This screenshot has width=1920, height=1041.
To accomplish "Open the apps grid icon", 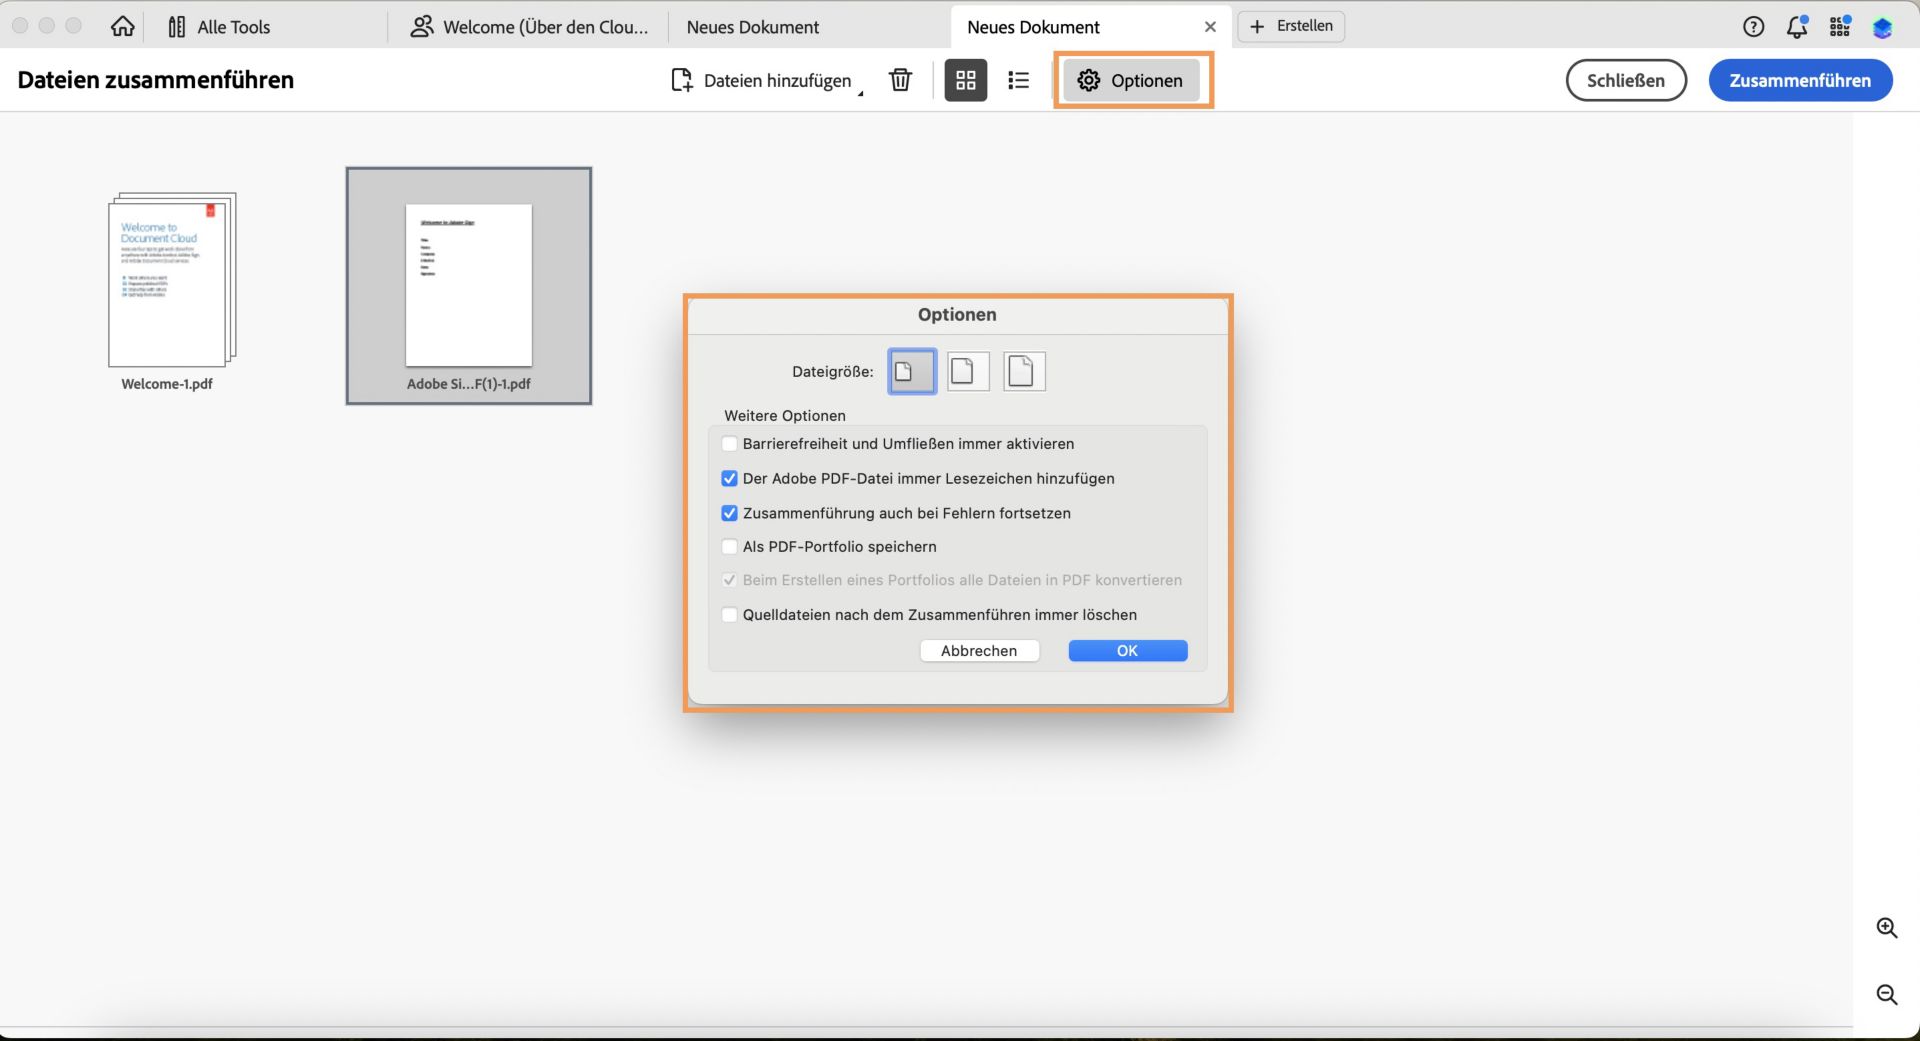I will point(1840,27).
